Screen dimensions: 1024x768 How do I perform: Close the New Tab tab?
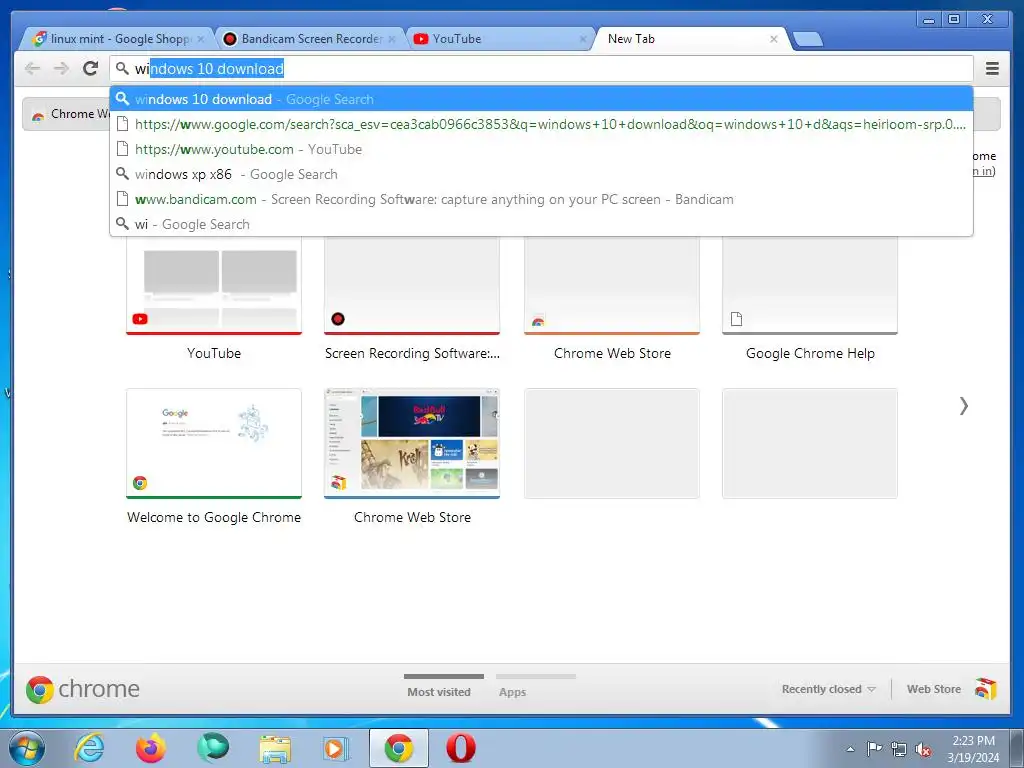click(773, 39)
